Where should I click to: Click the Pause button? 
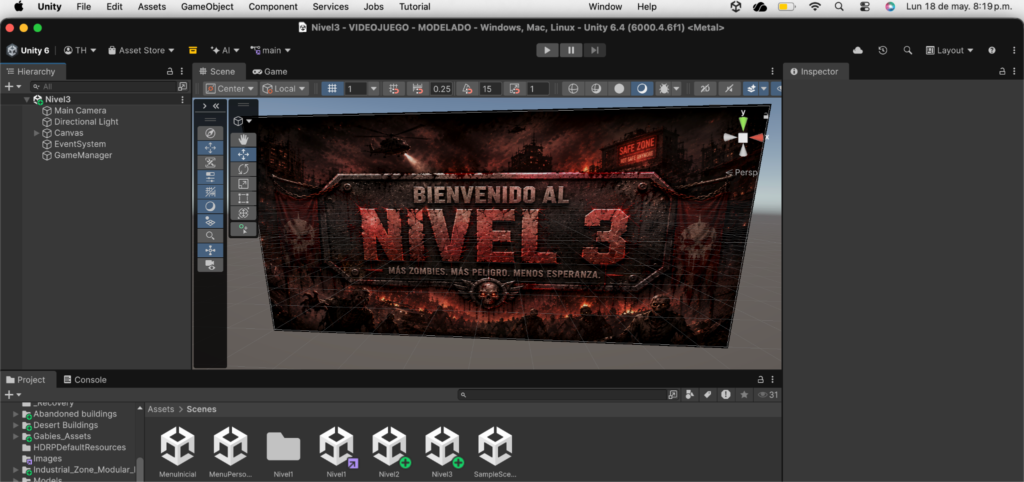pyautogui.click(x=571, y=50)
